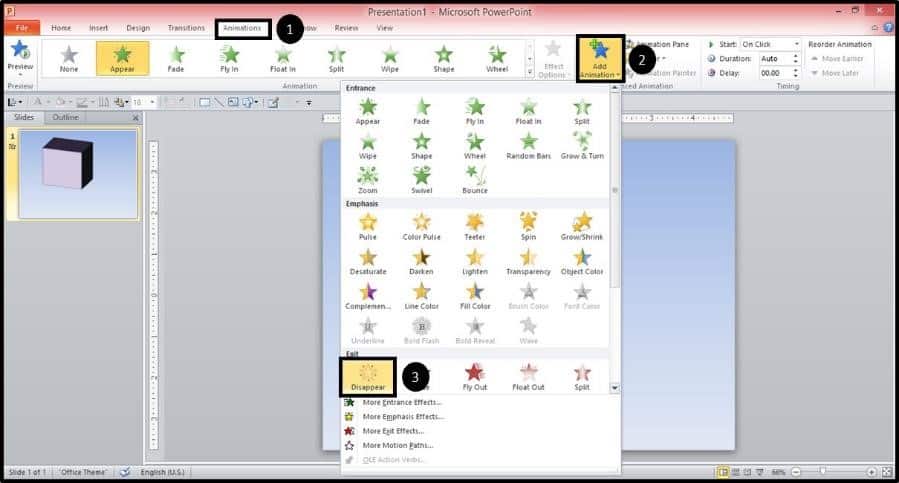
Task: Choose the Disappear exit effect
Action: pos(368,377)
